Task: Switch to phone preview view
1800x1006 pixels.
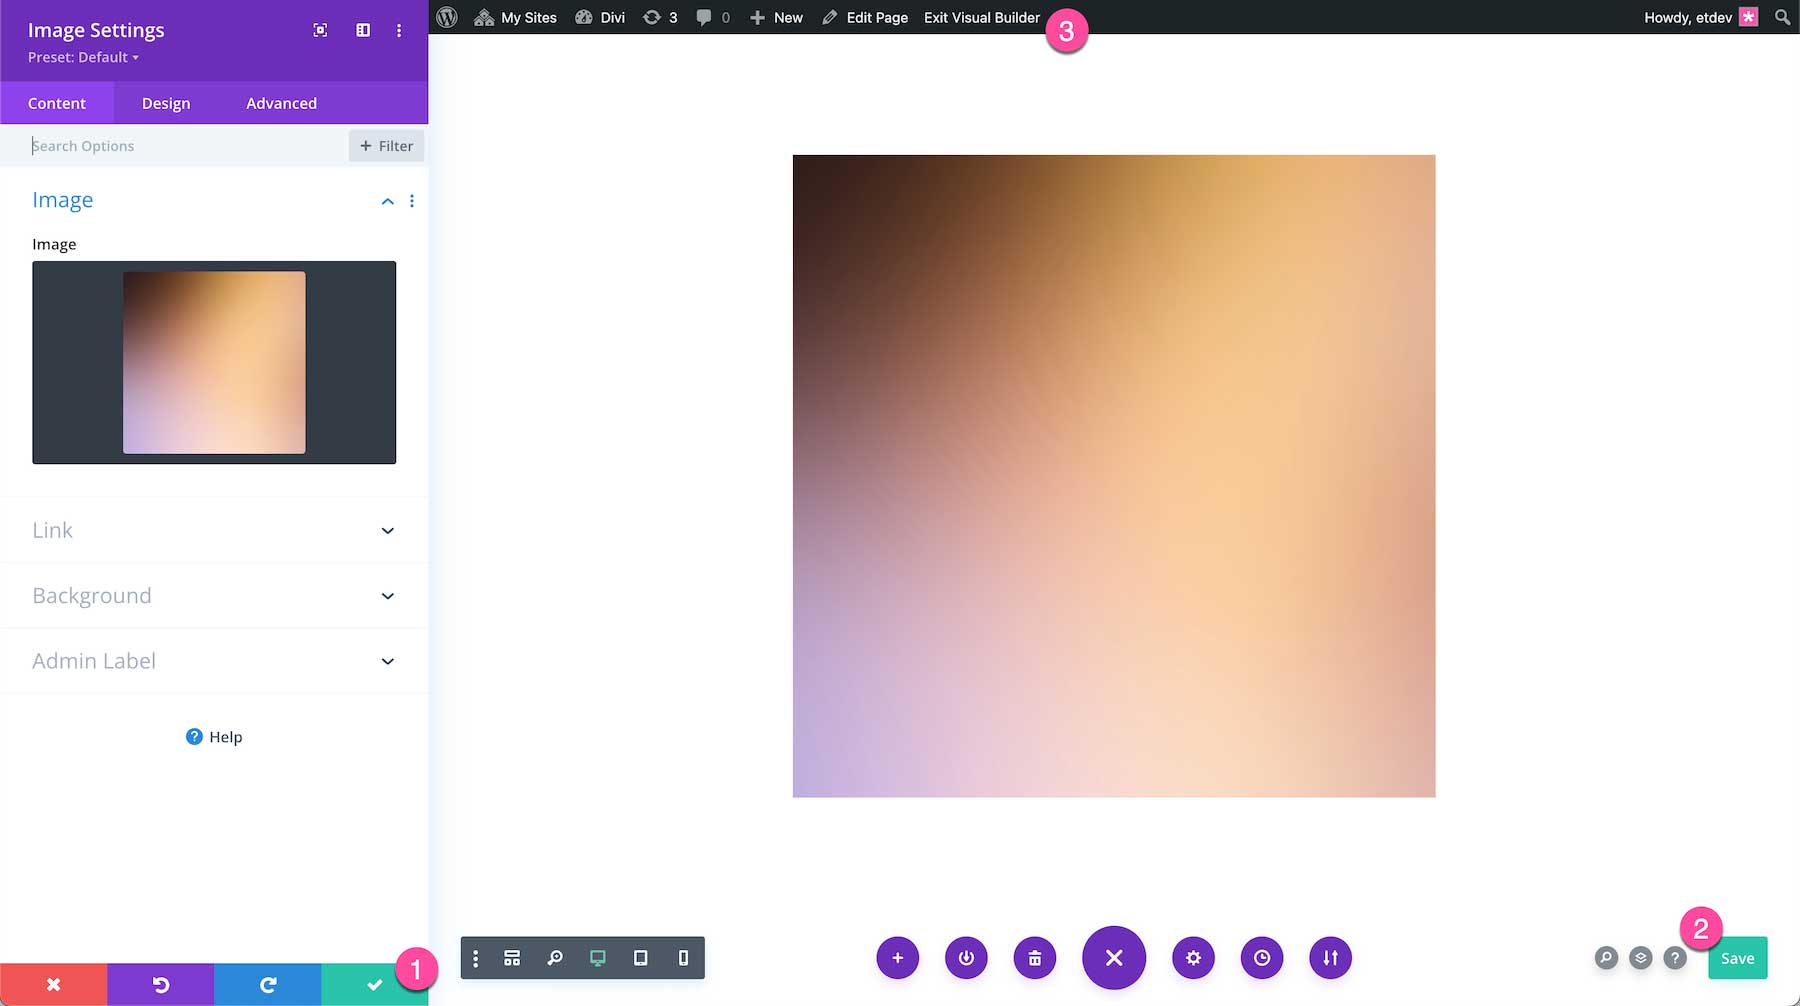Action: point(683,958)
